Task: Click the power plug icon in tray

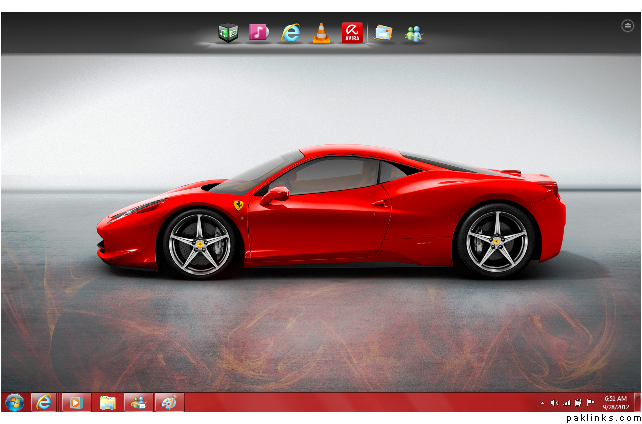Action: [577, 403]
